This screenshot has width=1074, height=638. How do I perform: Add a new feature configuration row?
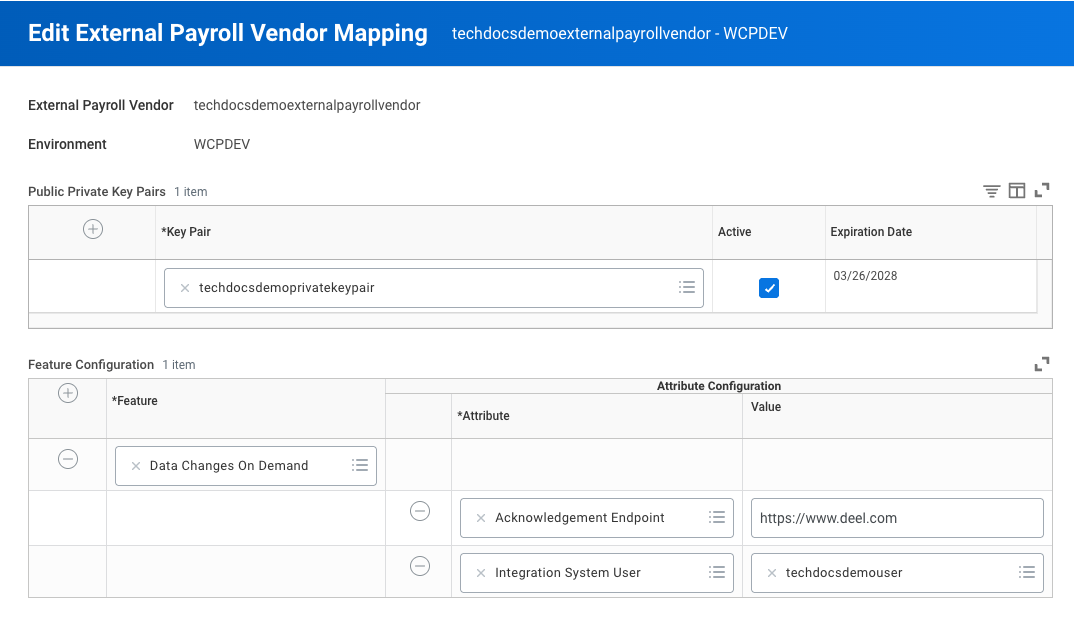(67, 393)
